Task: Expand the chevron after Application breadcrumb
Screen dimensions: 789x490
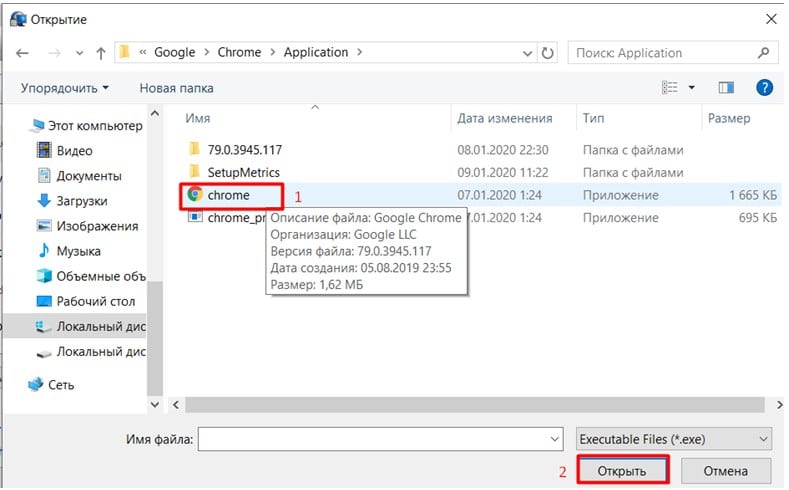Action: point(359,52)
